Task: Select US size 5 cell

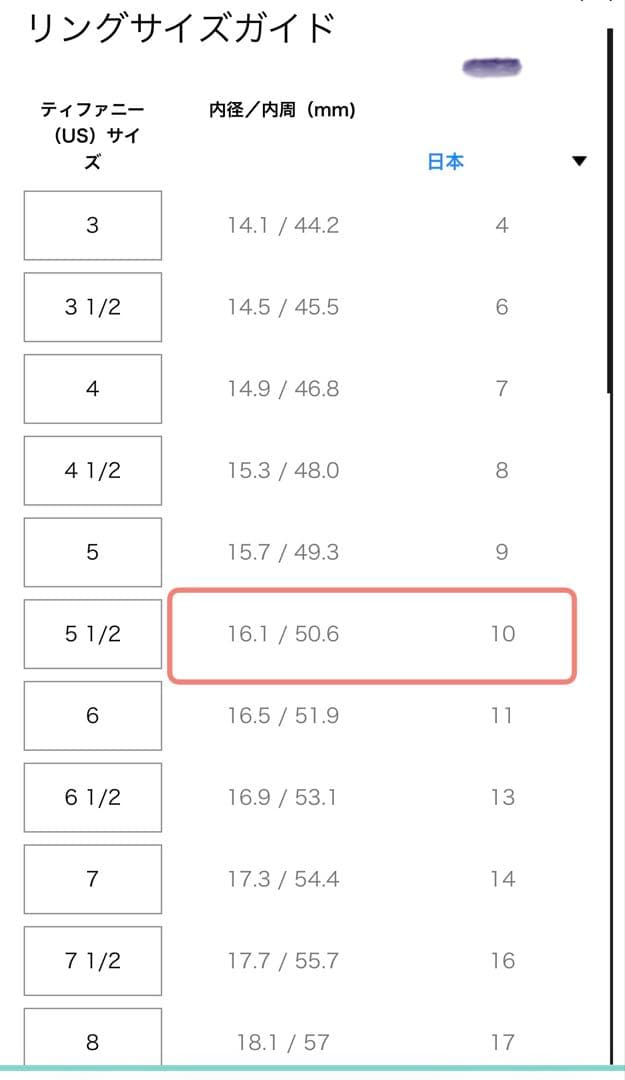Action: (x=92, y=552)
